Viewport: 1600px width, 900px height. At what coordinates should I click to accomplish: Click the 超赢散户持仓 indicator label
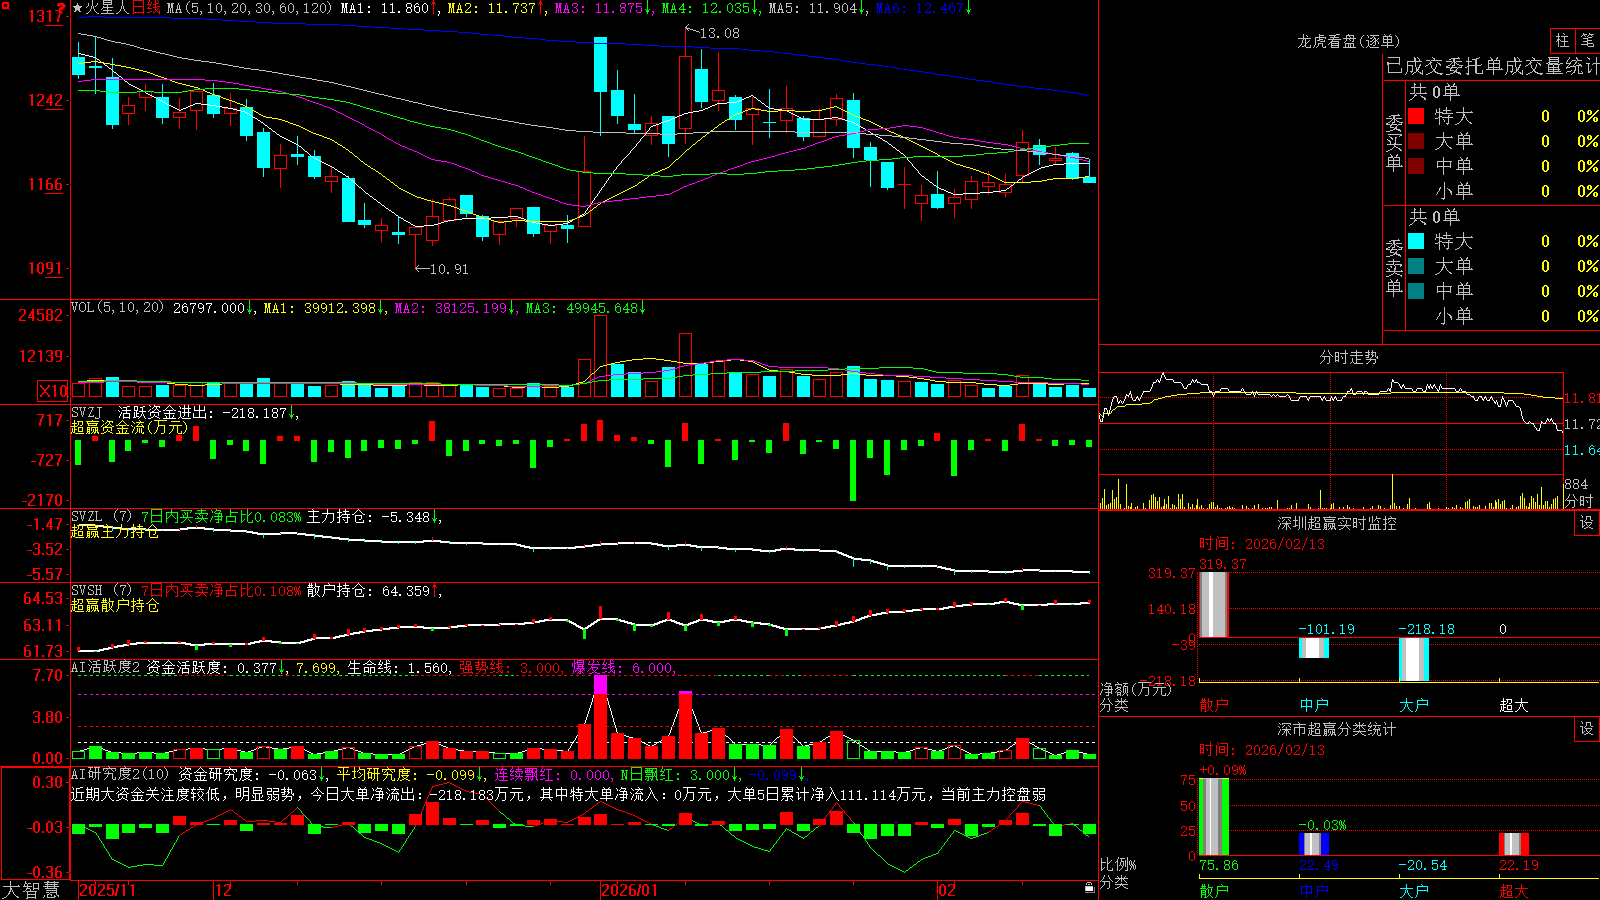115,605
